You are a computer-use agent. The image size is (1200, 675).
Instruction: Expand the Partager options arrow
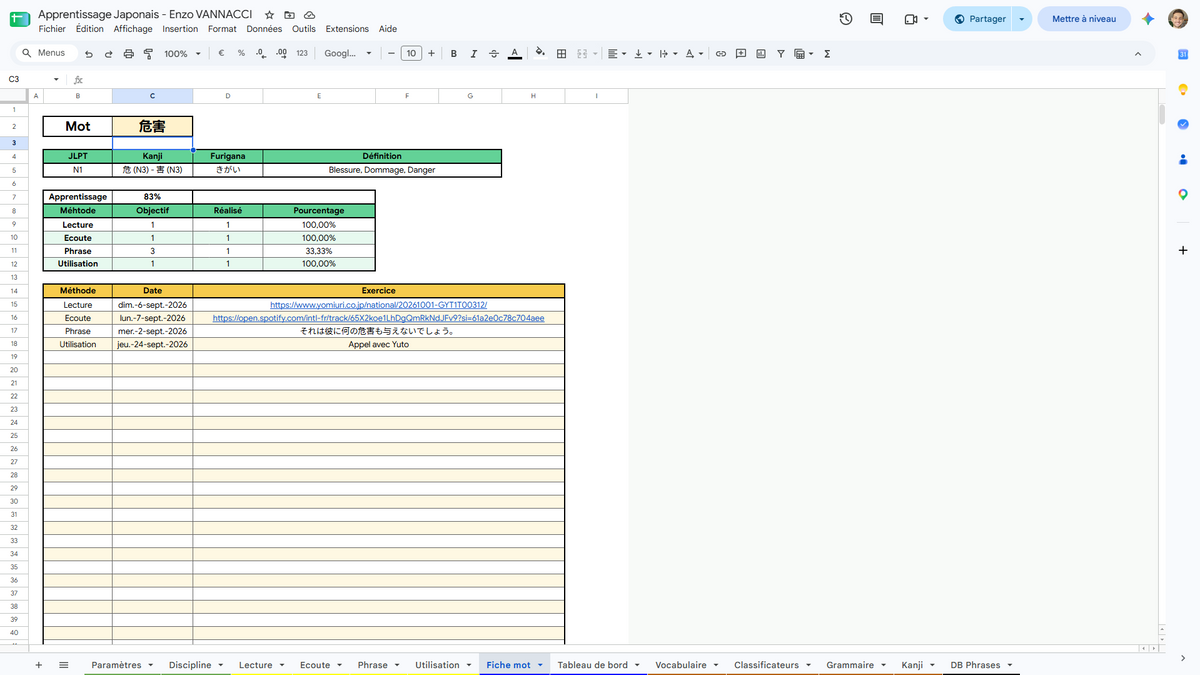coord(1021,19)
